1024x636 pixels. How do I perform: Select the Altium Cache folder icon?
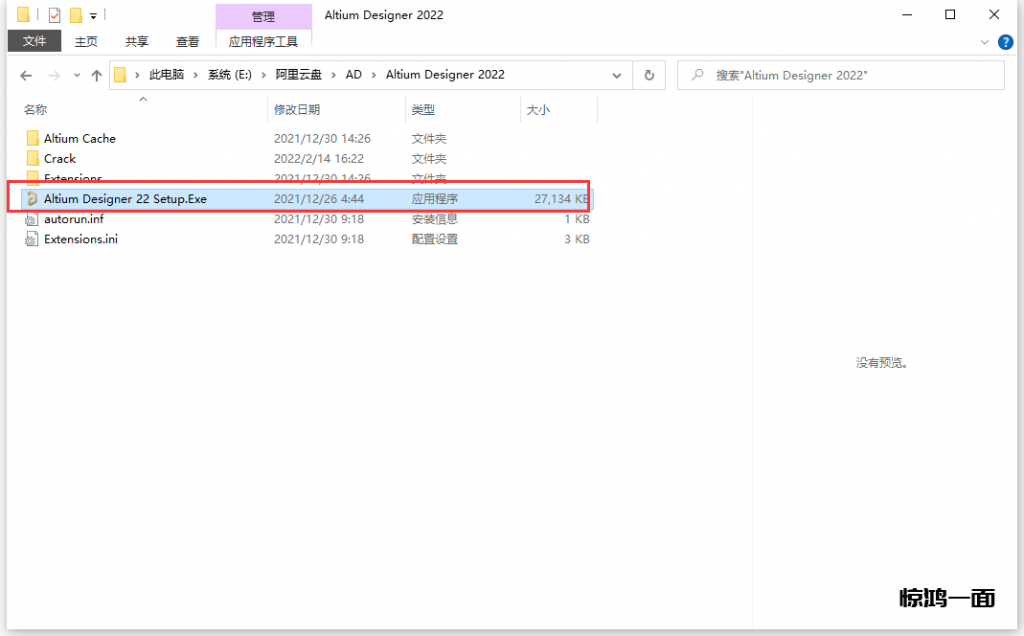click(x=32, y=139)
